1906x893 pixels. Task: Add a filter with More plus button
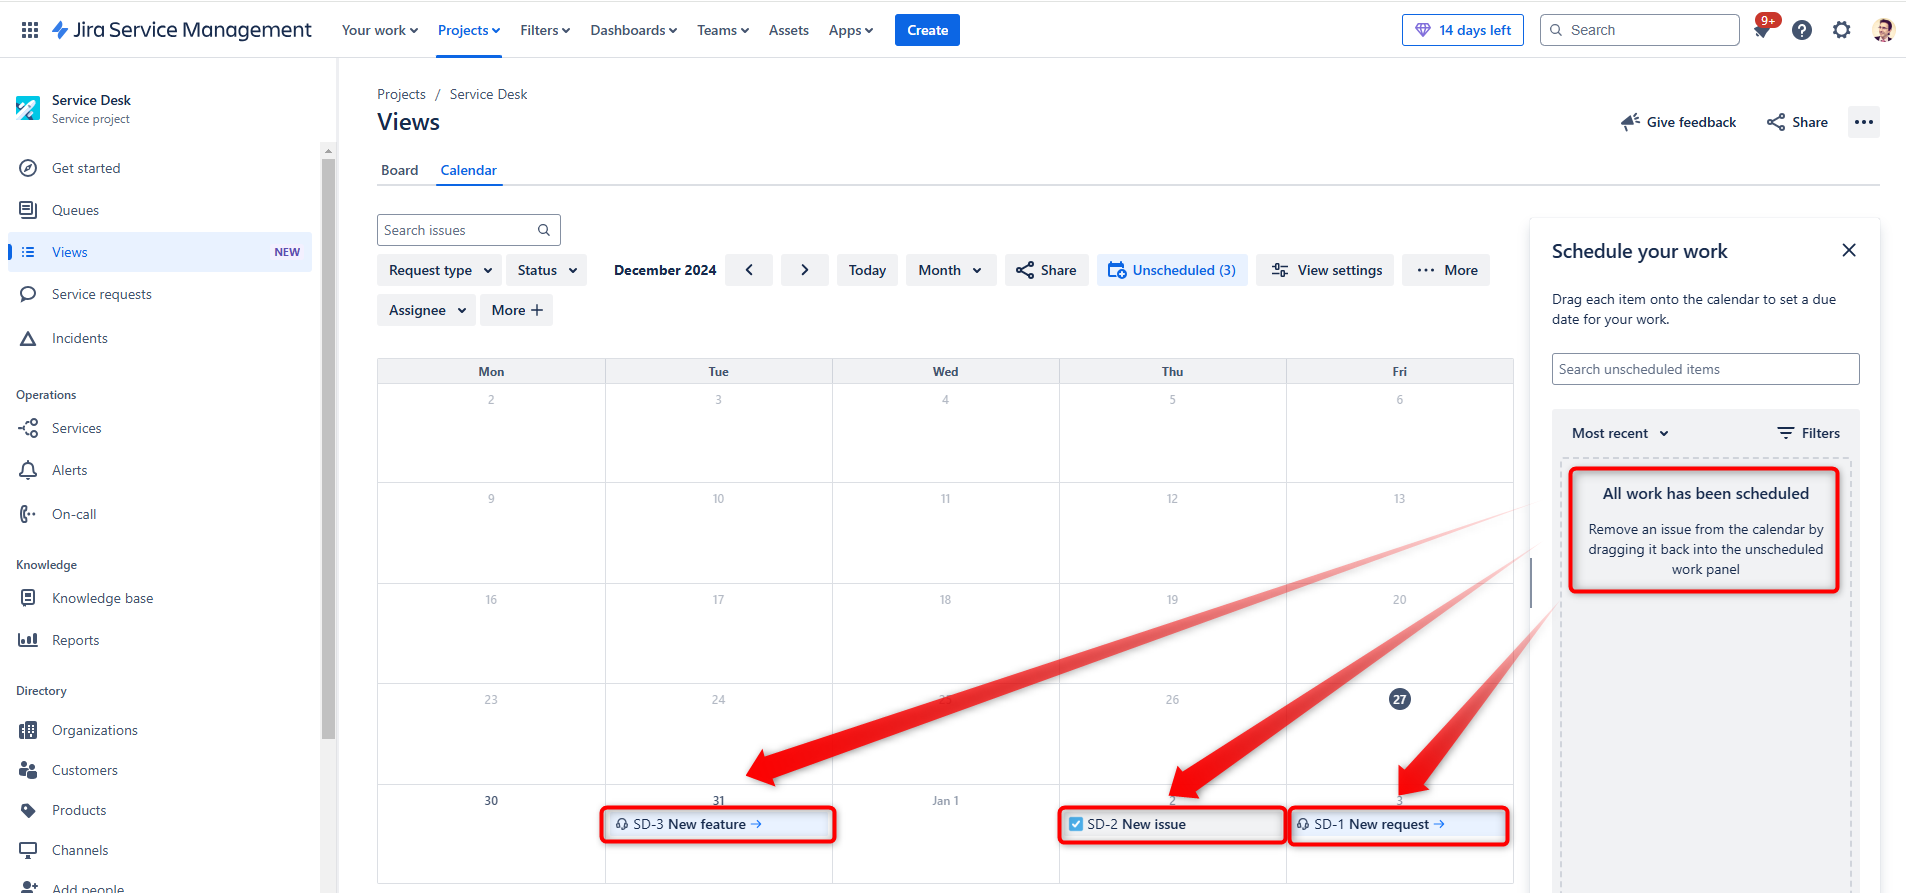pos(516,310)
